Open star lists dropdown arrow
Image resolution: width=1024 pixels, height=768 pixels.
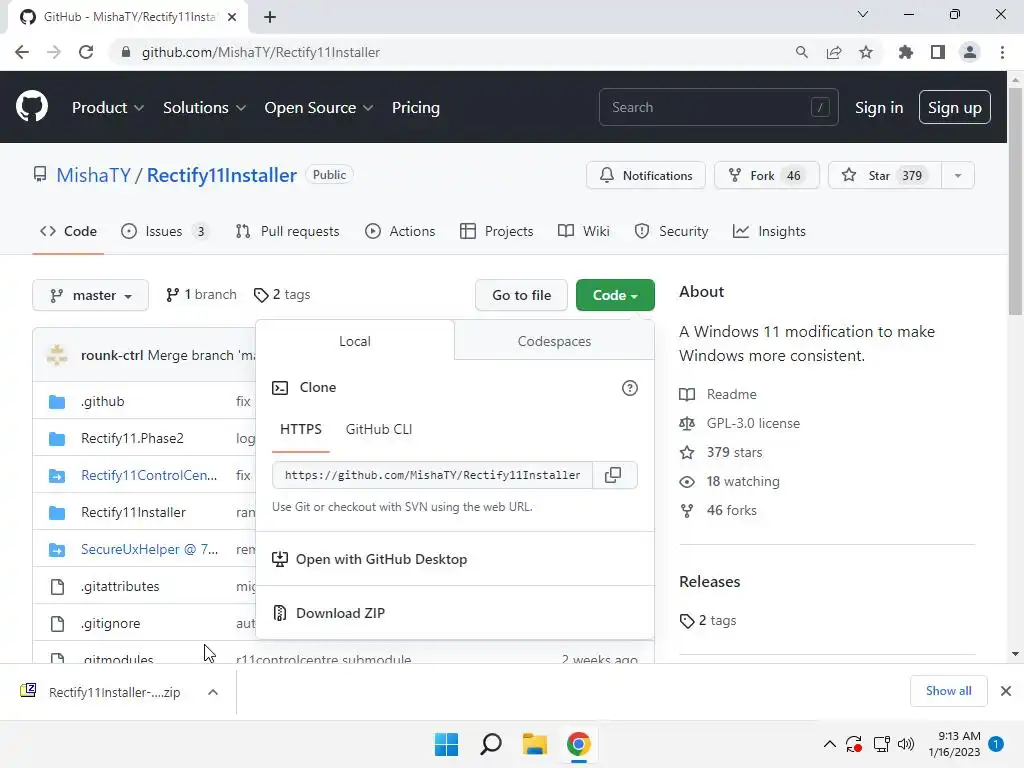click(958, 176)
